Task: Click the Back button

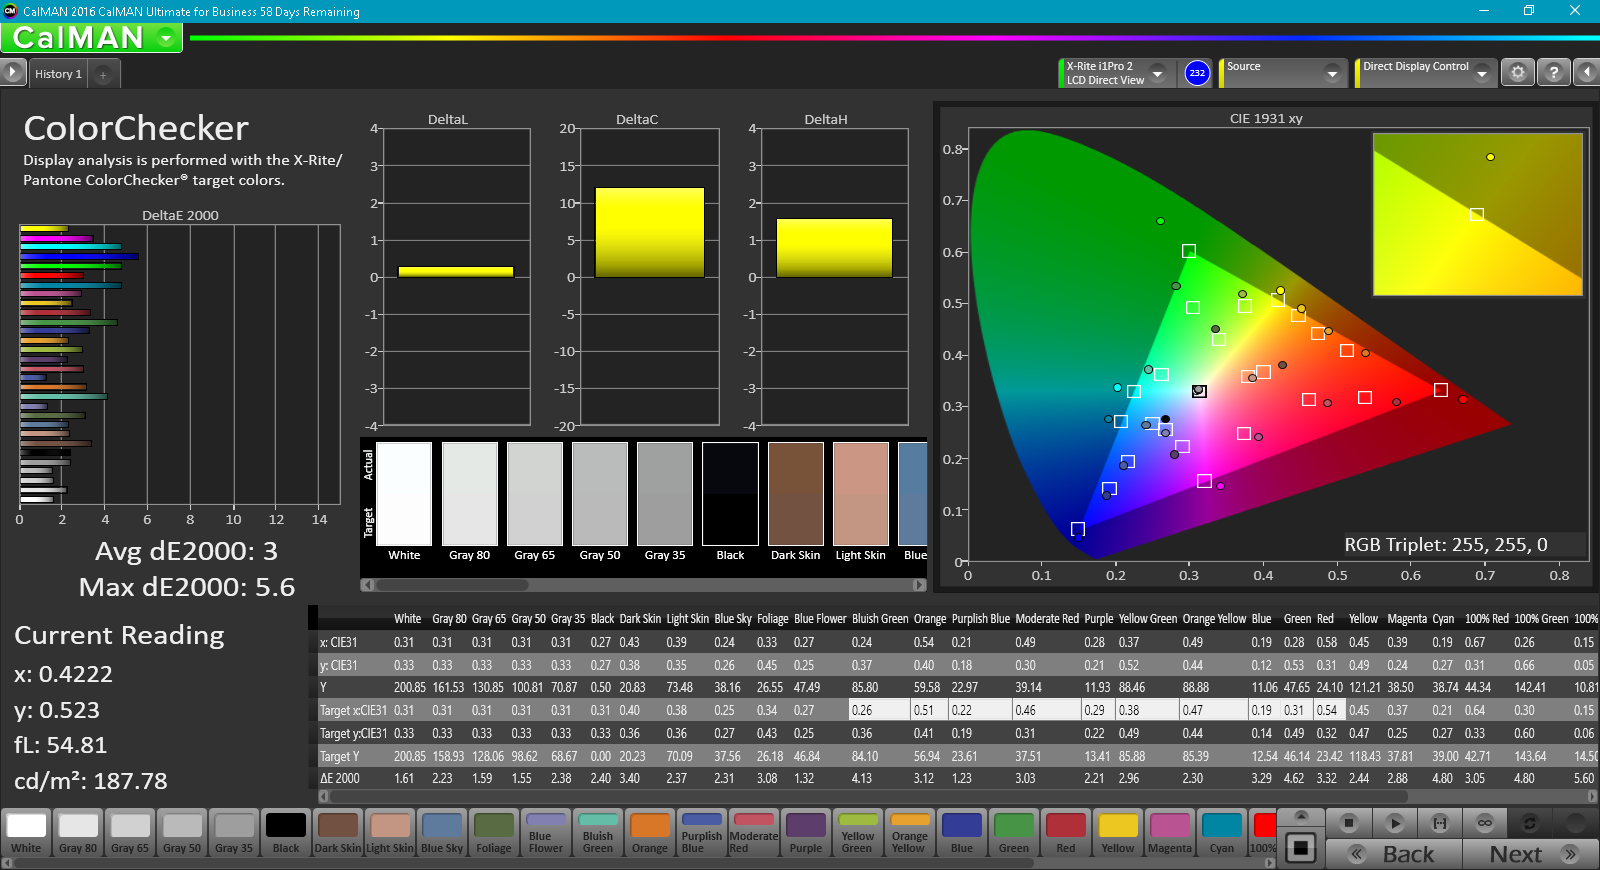Action: 1394,854
